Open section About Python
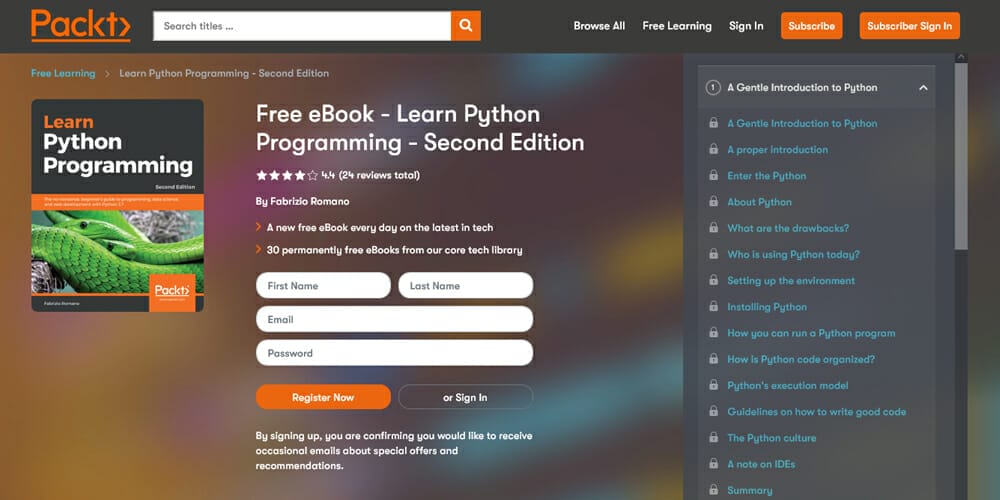 pyautogui.click(x=759, y=202)
